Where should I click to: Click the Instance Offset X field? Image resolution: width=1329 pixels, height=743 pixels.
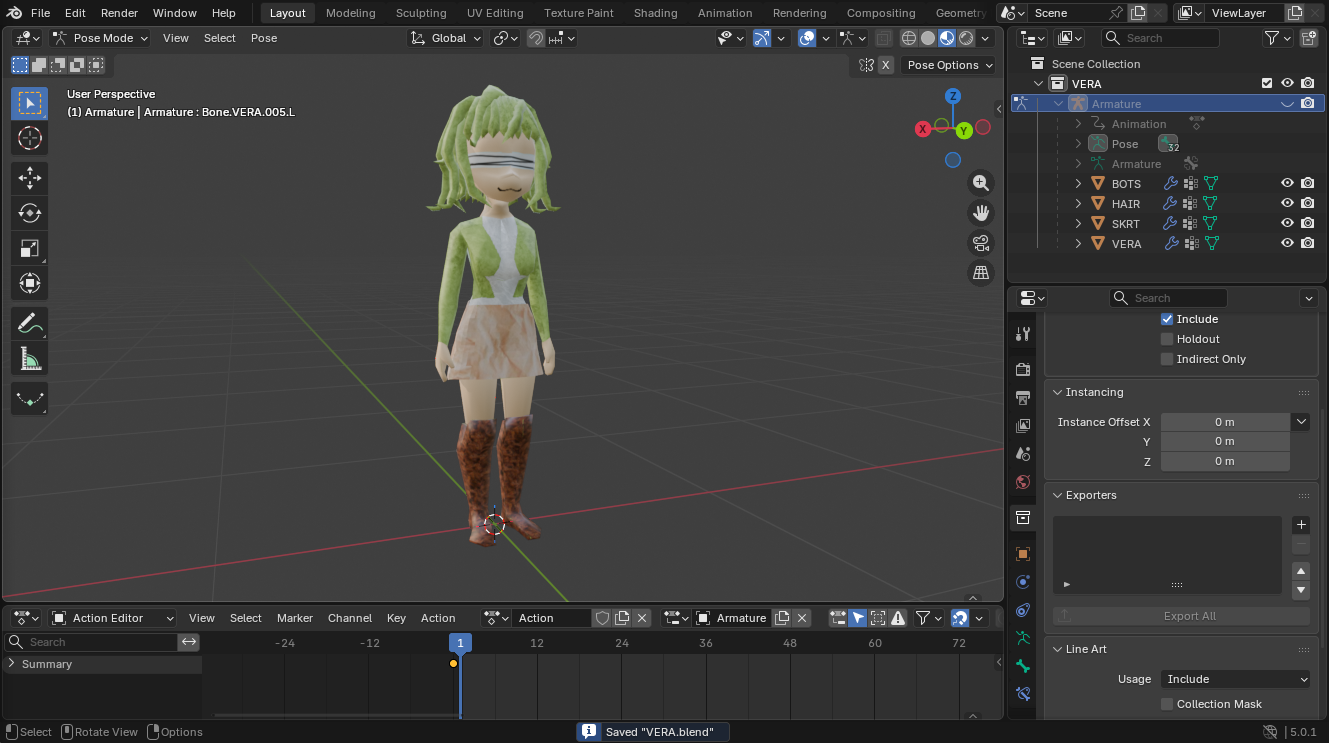pyautogui.click(x=1225, y=422)
